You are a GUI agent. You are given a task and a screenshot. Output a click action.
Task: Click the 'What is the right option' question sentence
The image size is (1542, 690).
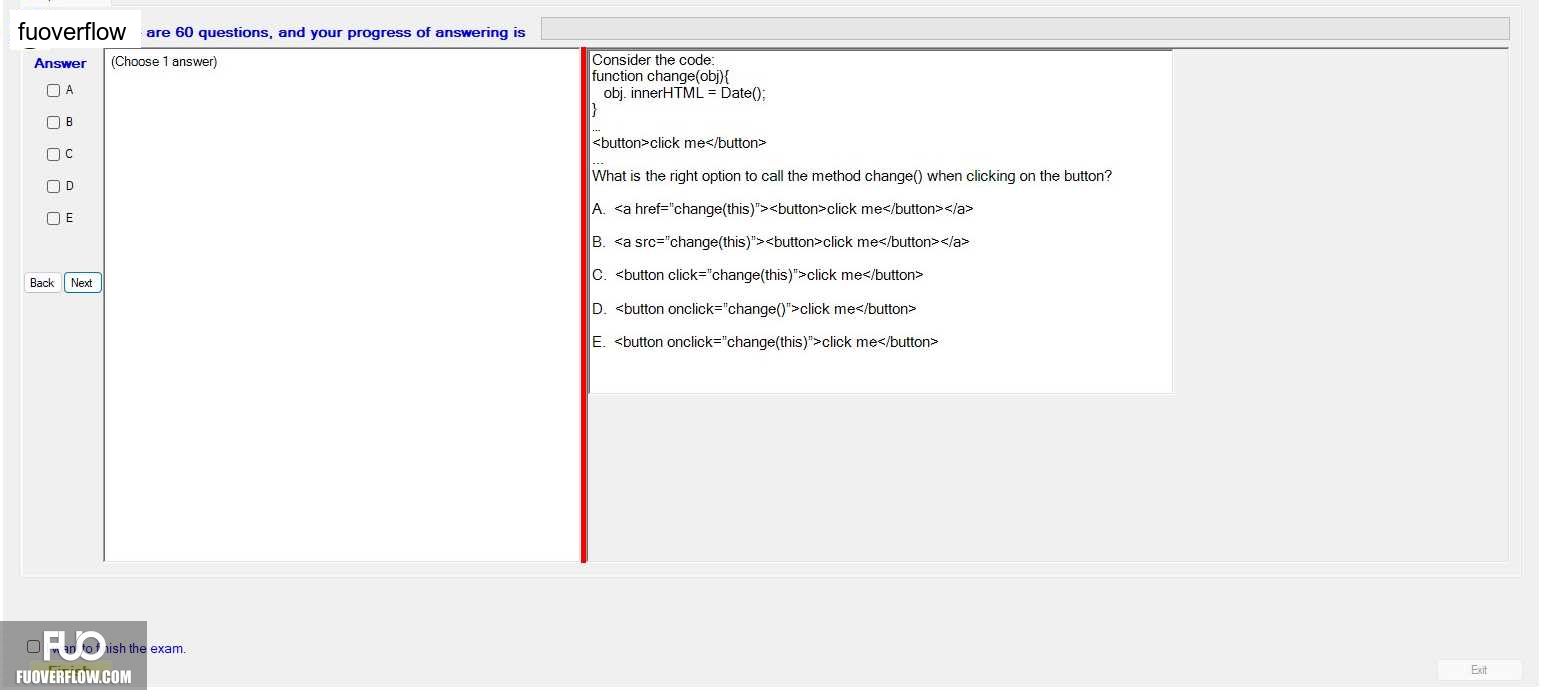coord(852,176)
